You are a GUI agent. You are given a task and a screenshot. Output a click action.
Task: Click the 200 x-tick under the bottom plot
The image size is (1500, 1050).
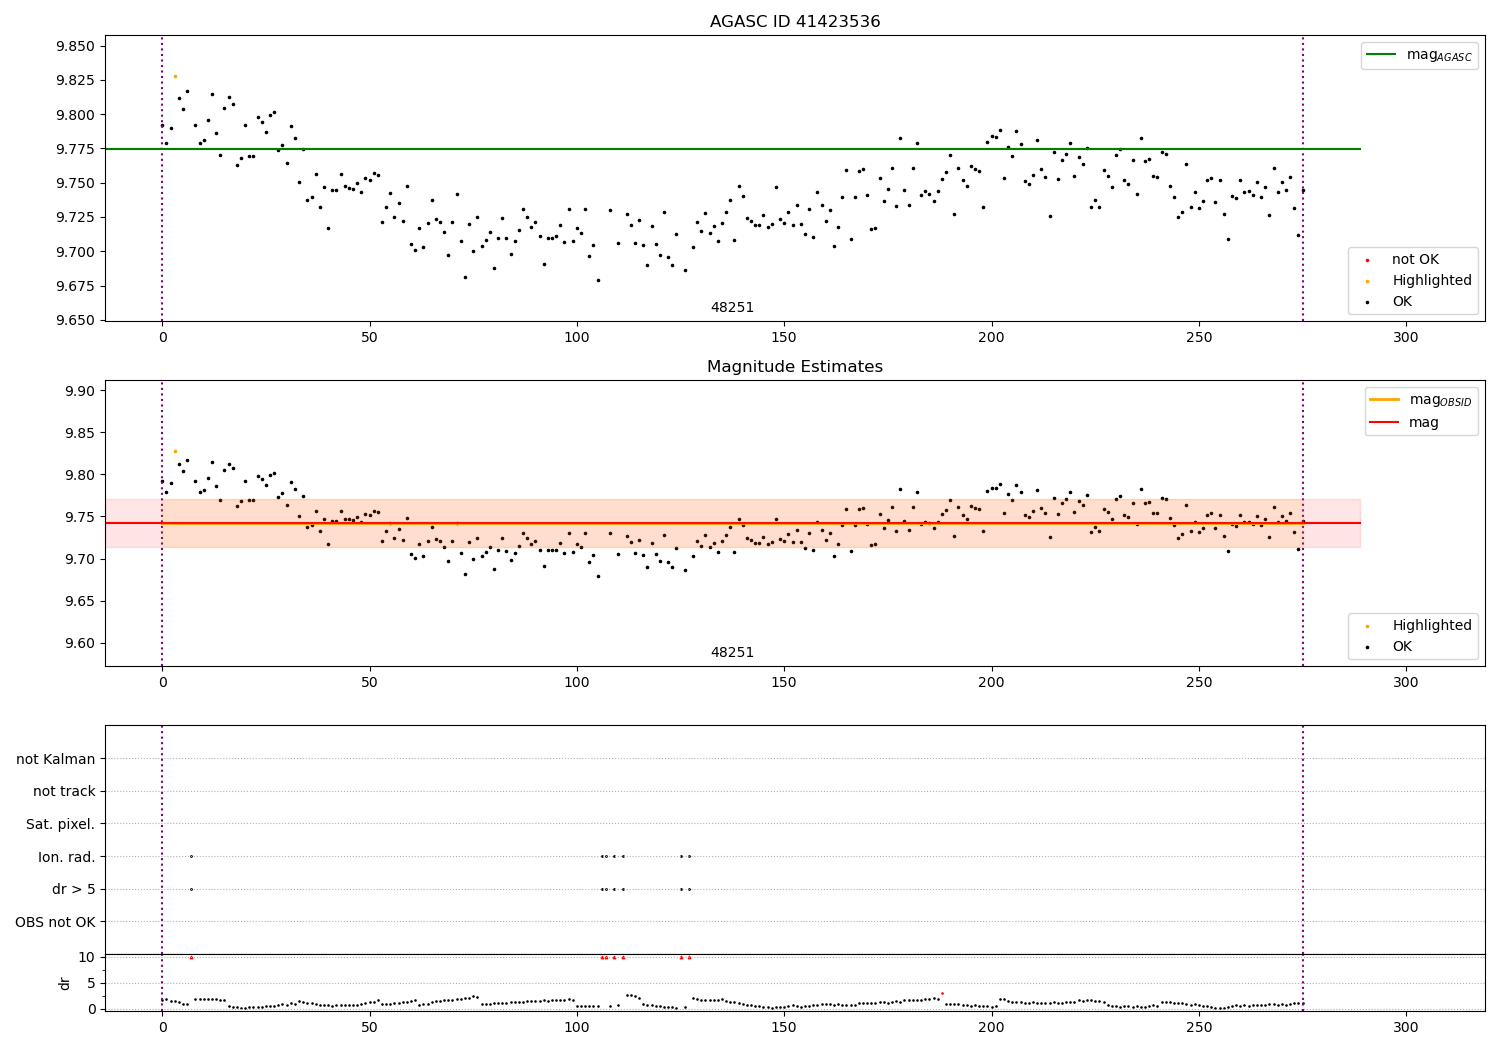point(991,1027)
